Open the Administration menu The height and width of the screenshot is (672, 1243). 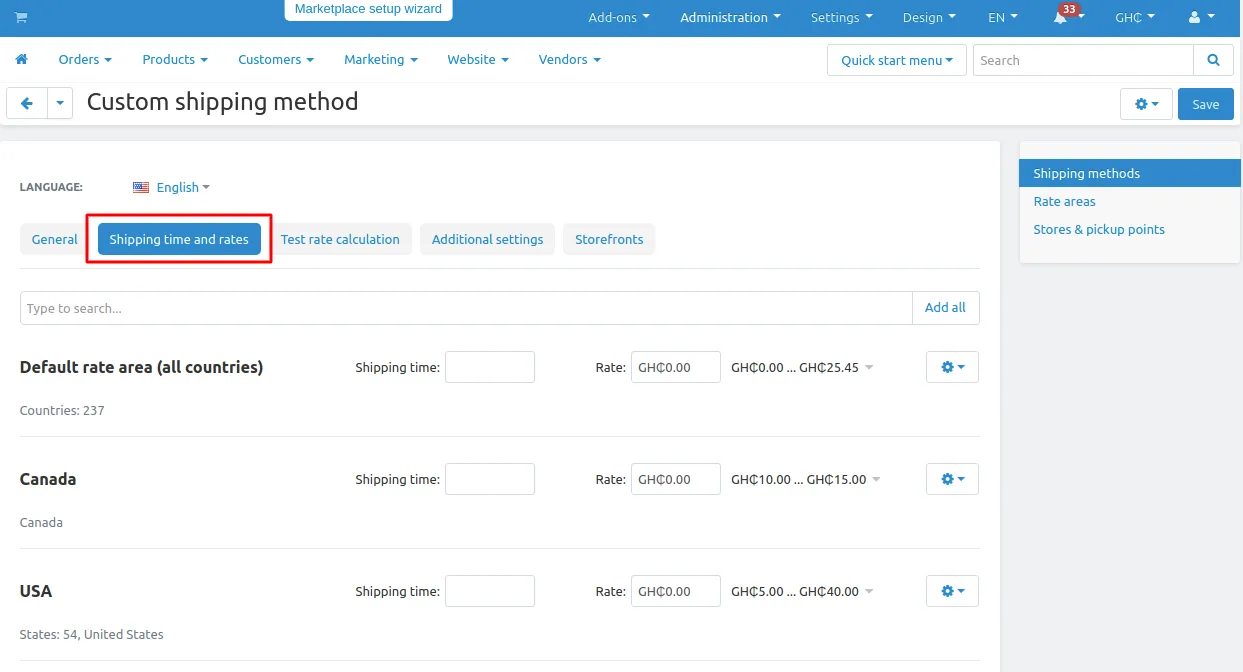pos(731,17)
